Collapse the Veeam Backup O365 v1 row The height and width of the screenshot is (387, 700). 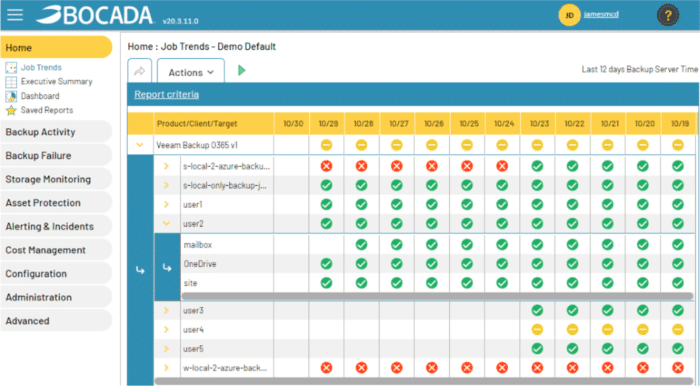(x=140, y=145)
